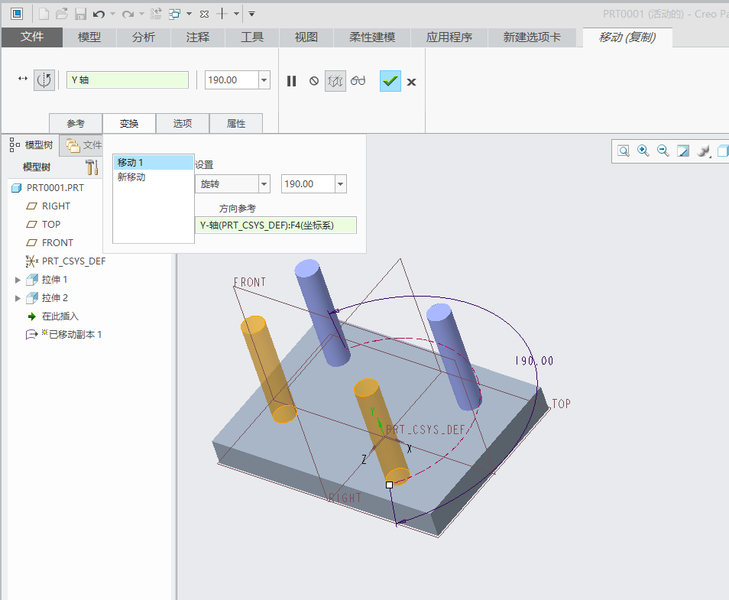Expand the 拉伸 1 tree node
The width and height of the screenshot is (729, 600).
pyautogui.click(x=18, y=280)
